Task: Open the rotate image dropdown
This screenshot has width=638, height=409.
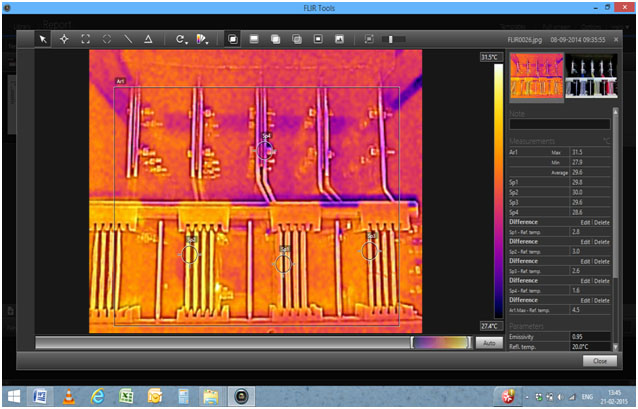Action: [181, 39]
